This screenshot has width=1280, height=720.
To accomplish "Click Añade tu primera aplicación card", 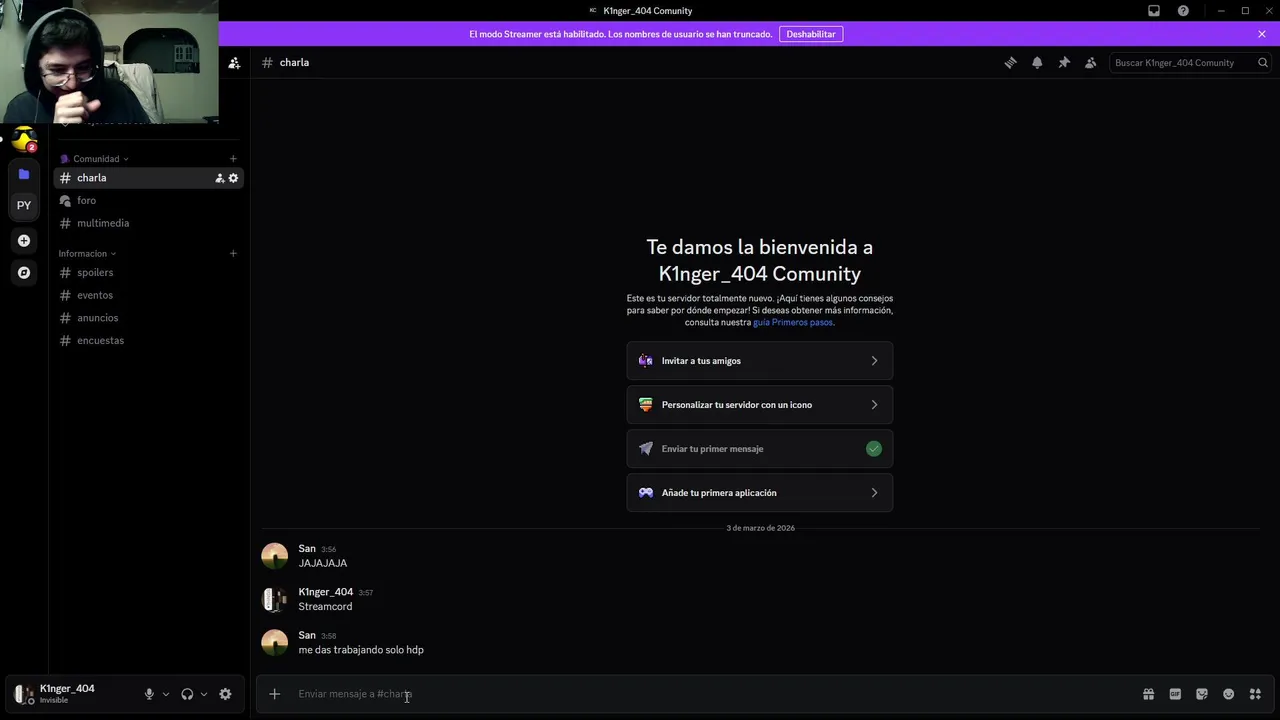I will coord(760,493).
